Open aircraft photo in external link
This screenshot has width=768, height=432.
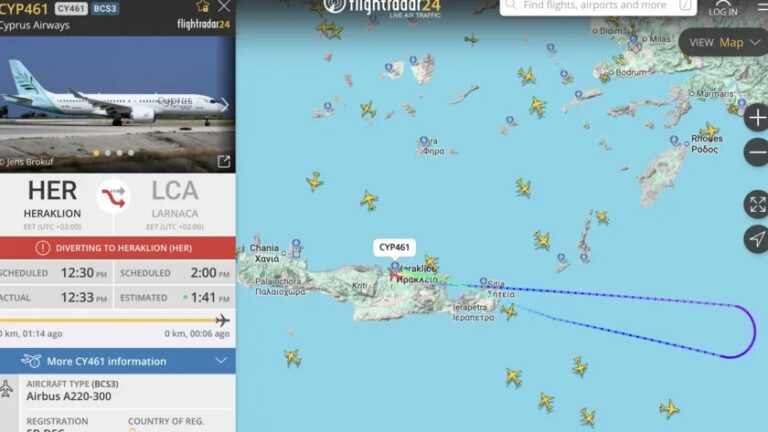223,161
